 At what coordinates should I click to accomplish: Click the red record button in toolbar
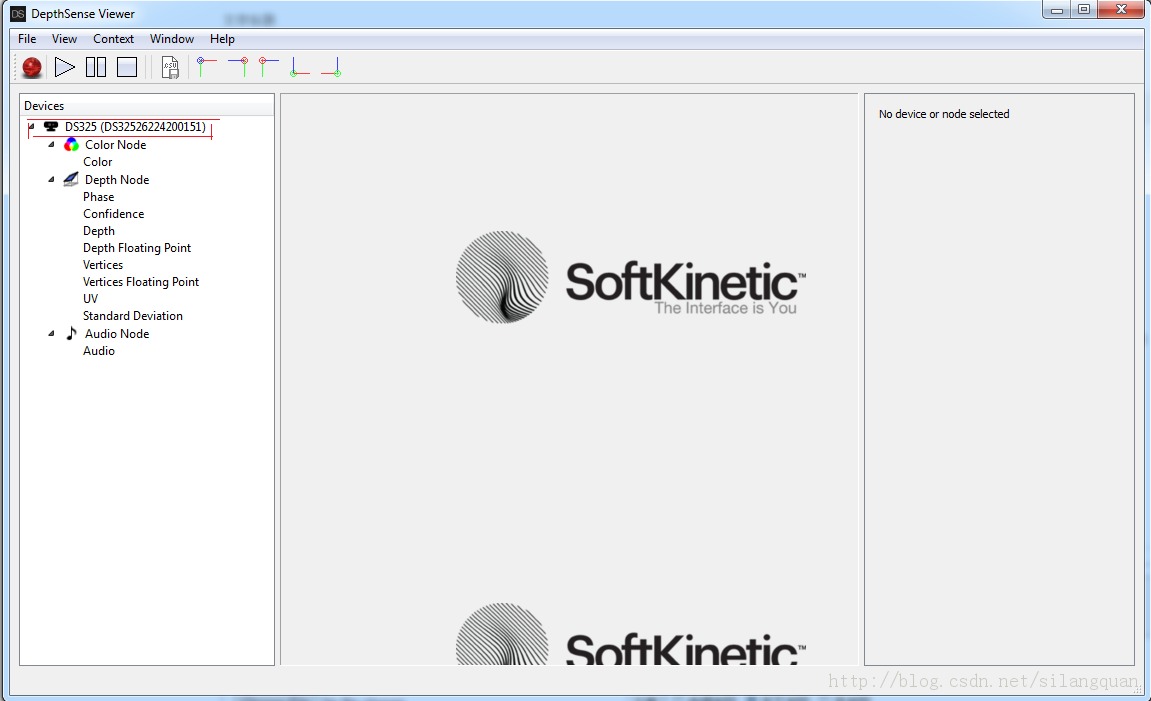coord(32,67)
